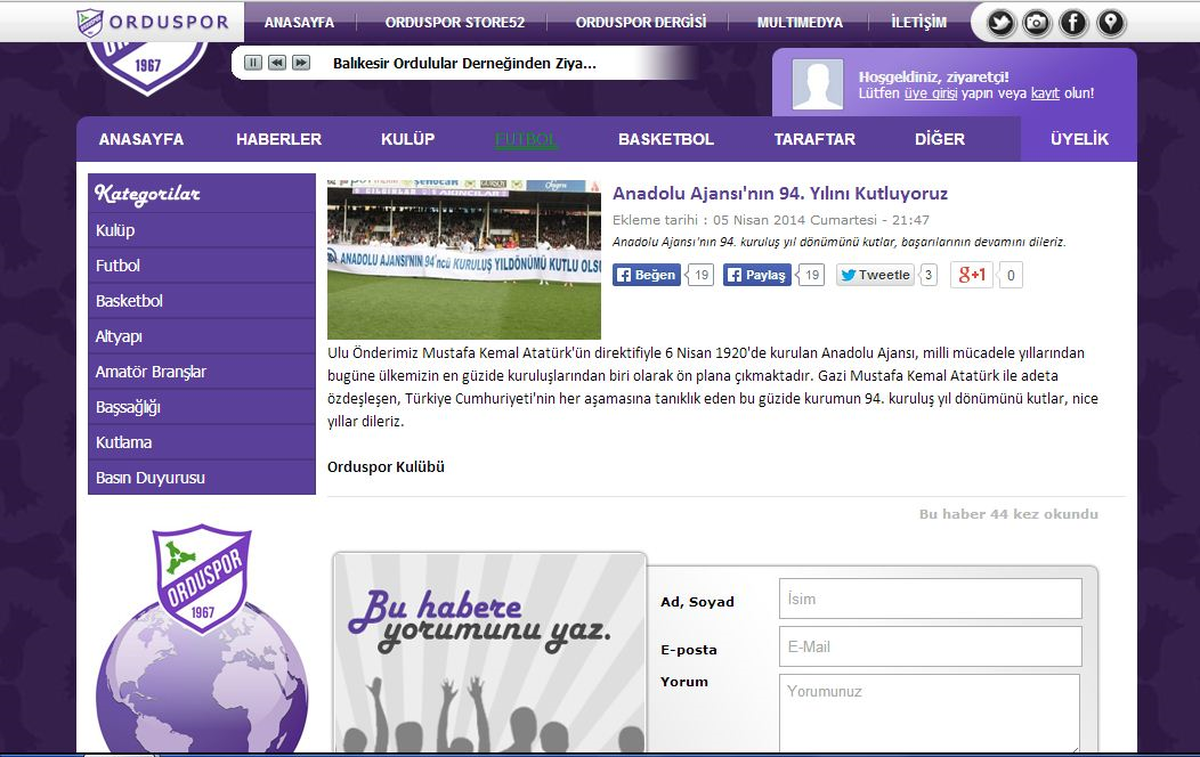Viewport: 1200px width, 757px height.
Task: Open ORDUSPOR STORE52 top menu item
Action: tap(455, 22)
